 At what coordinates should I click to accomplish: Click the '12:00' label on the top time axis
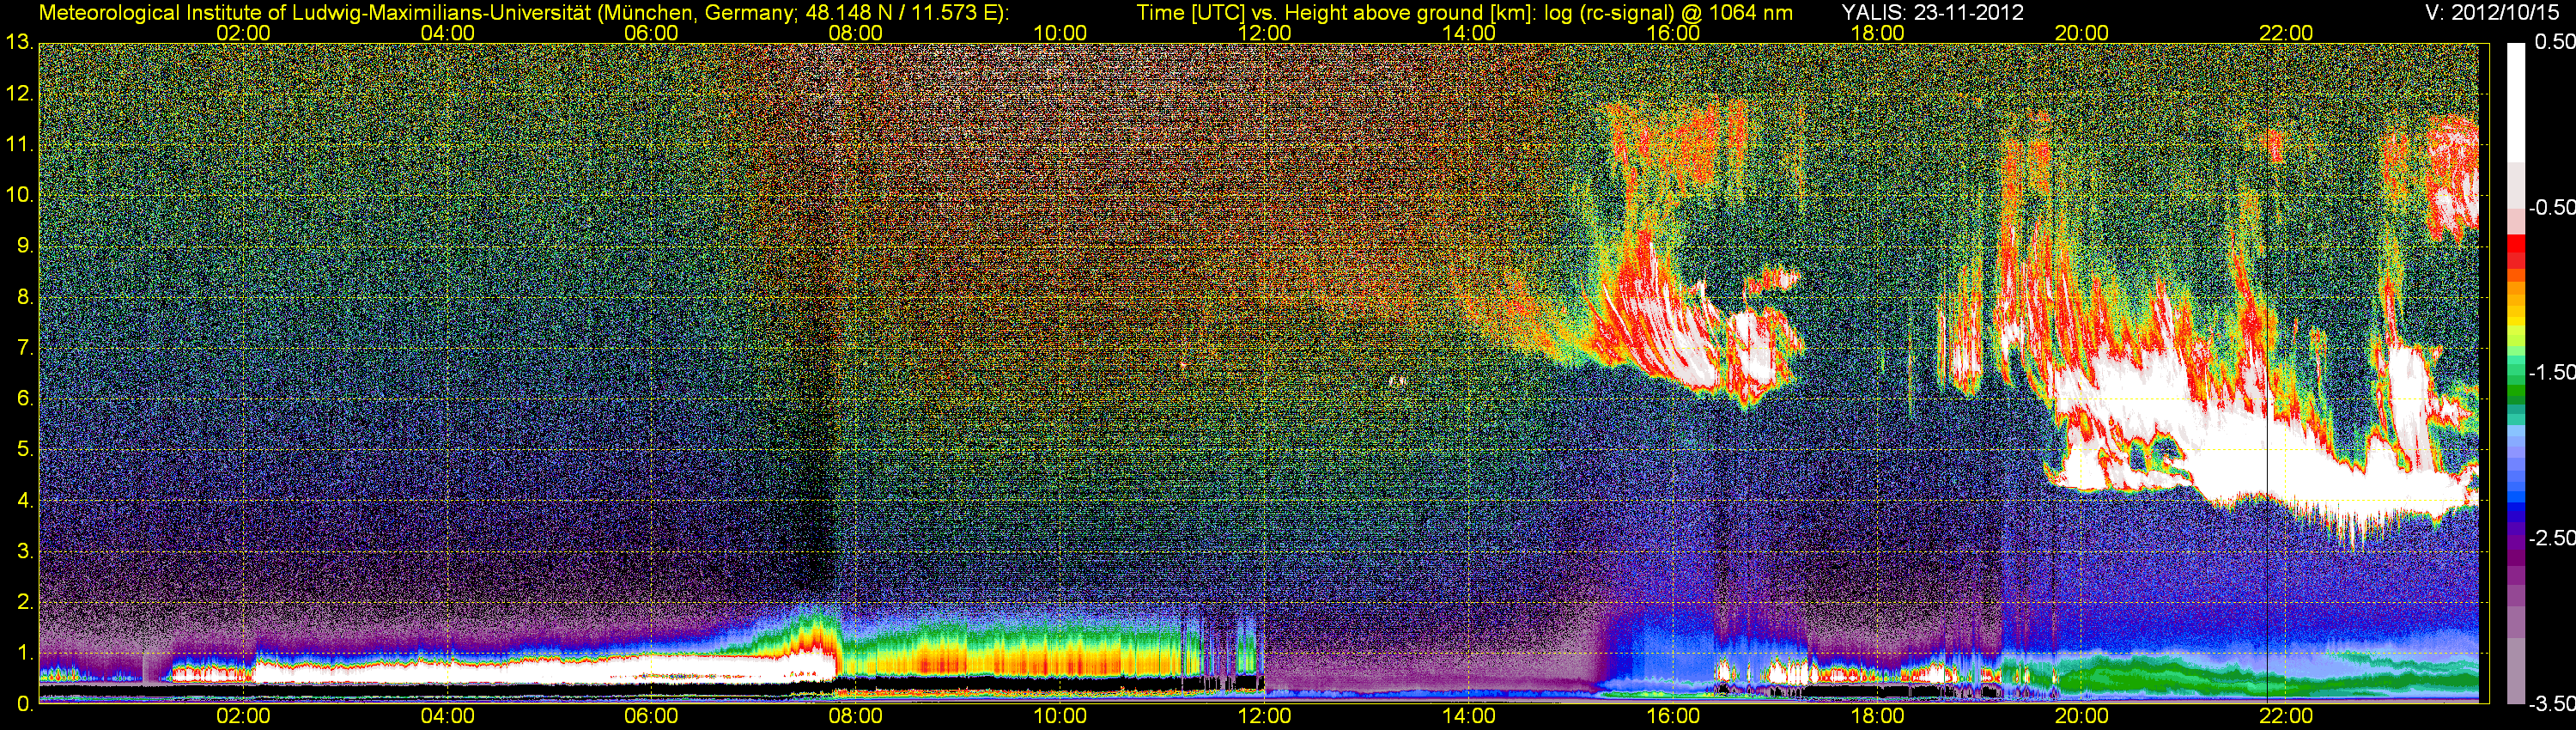pyautogui.click(x=1264, y=33)
